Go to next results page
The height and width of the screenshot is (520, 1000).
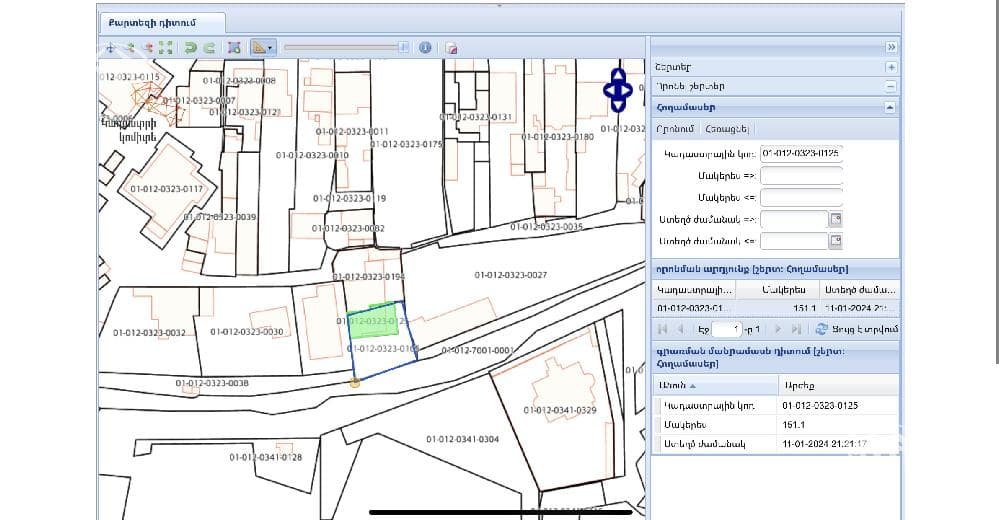pos(777,329)
